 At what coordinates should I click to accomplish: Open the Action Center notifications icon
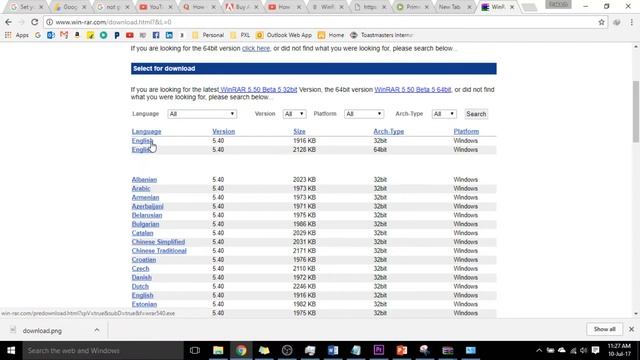pos(596,351)
